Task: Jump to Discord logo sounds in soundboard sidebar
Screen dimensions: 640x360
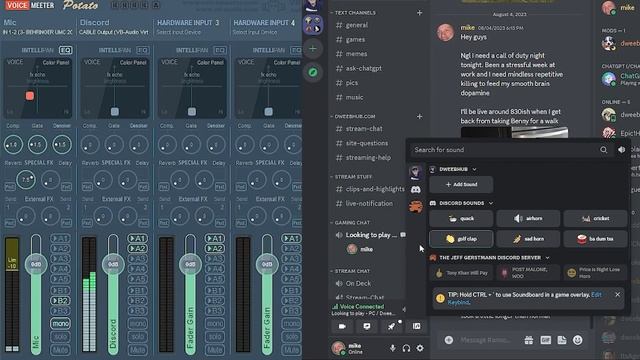Action: pyautogui.click(x=416, y=189)
